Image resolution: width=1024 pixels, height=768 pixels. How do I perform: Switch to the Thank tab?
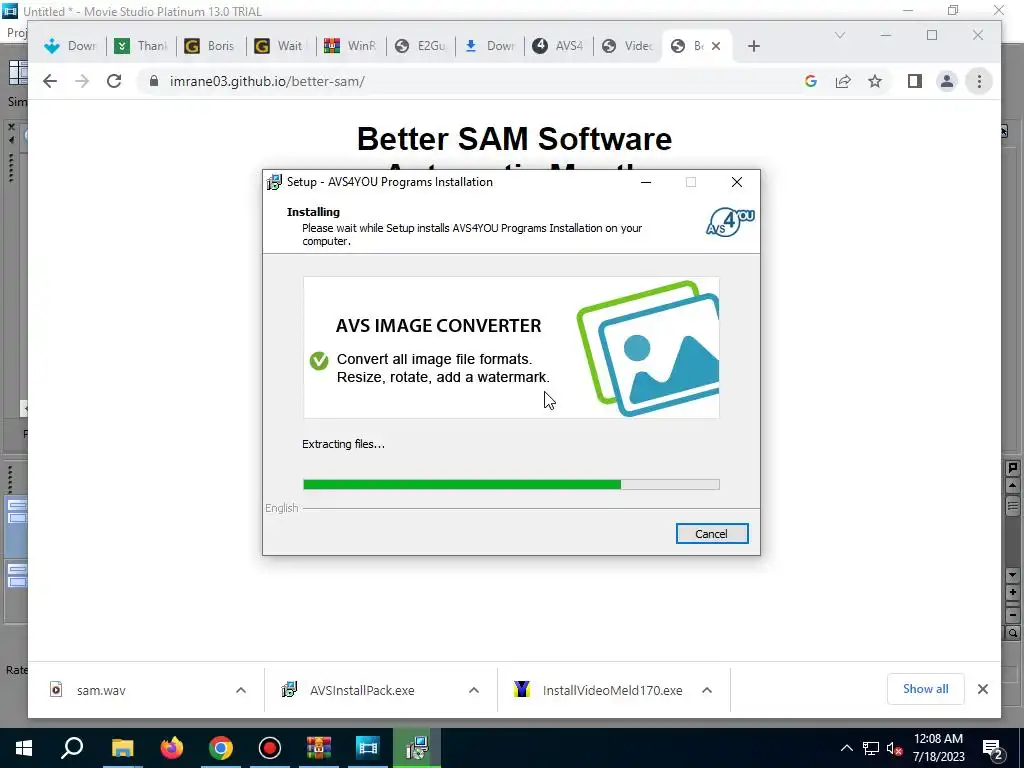[140, 46]
